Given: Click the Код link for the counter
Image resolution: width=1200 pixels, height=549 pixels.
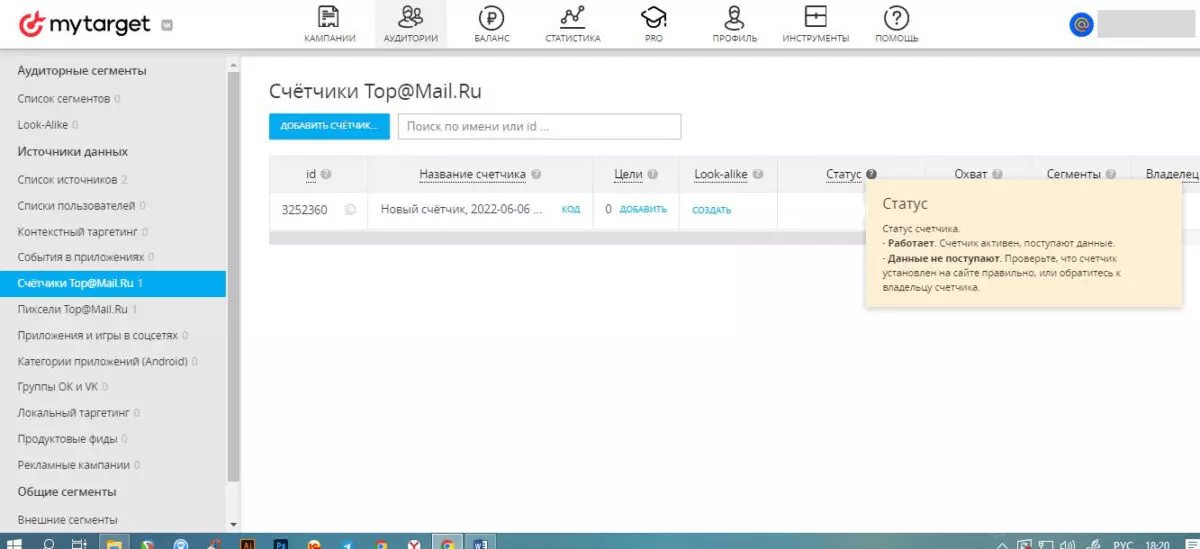Looking at the screenshot, I should [571, 210].
